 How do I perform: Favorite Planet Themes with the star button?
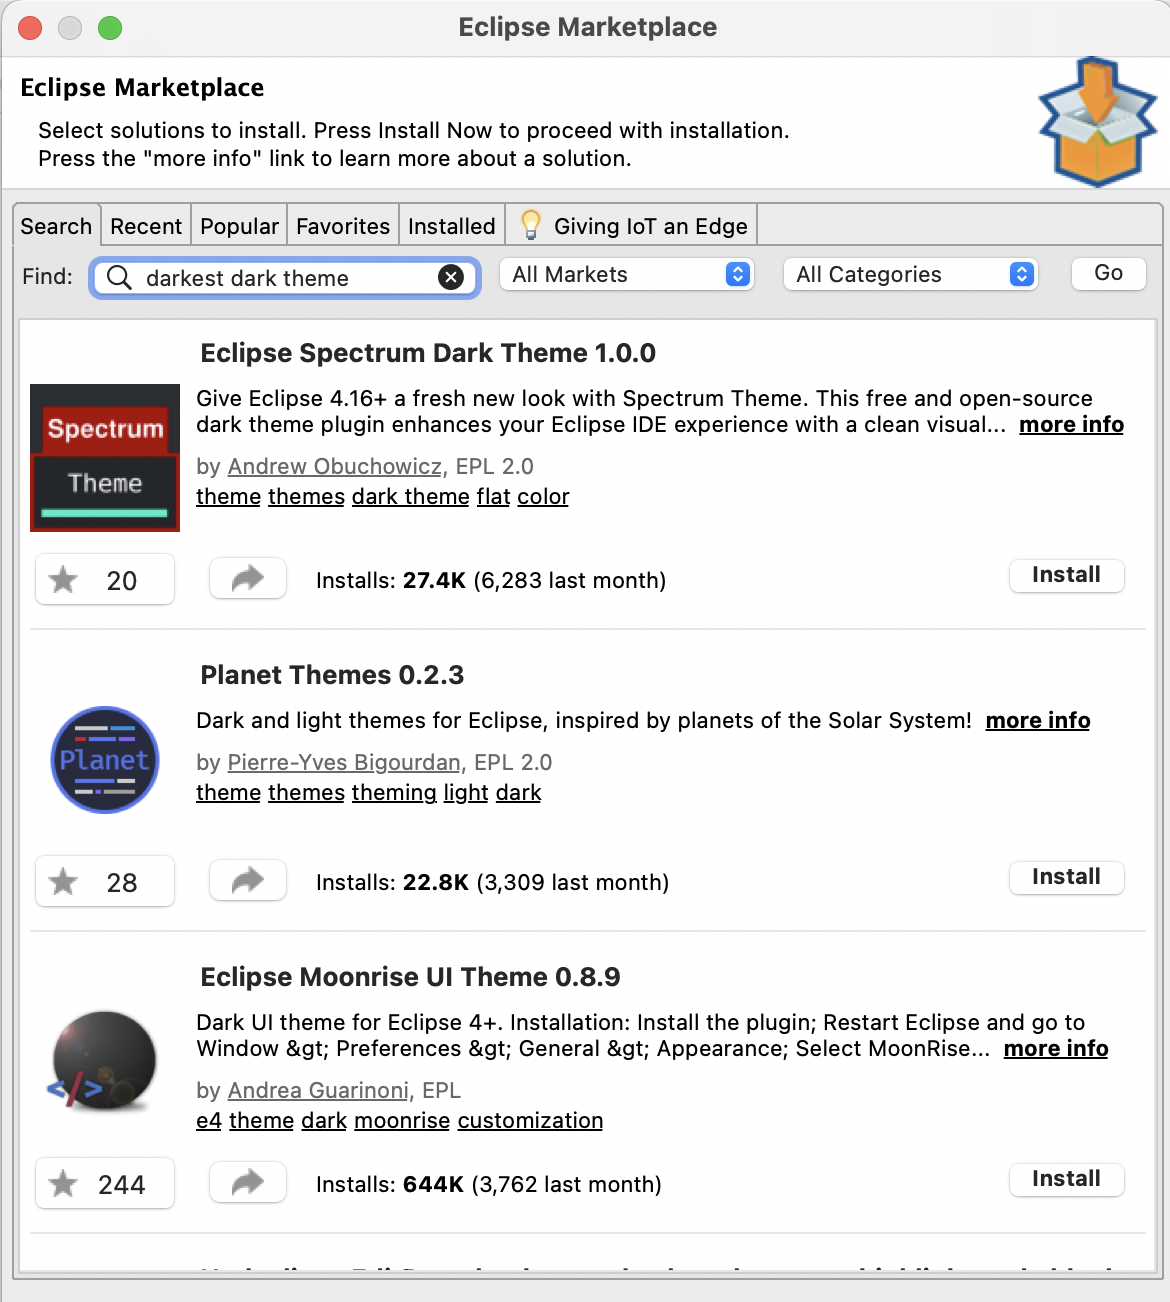point(105,882)
